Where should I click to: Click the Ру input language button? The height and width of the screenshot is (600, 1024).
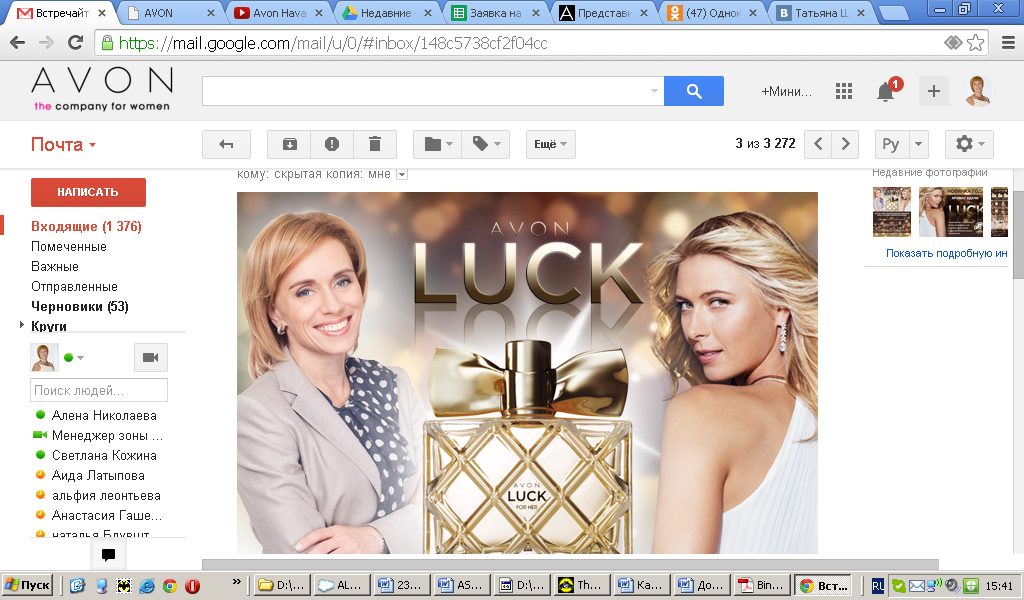(891, 144)
